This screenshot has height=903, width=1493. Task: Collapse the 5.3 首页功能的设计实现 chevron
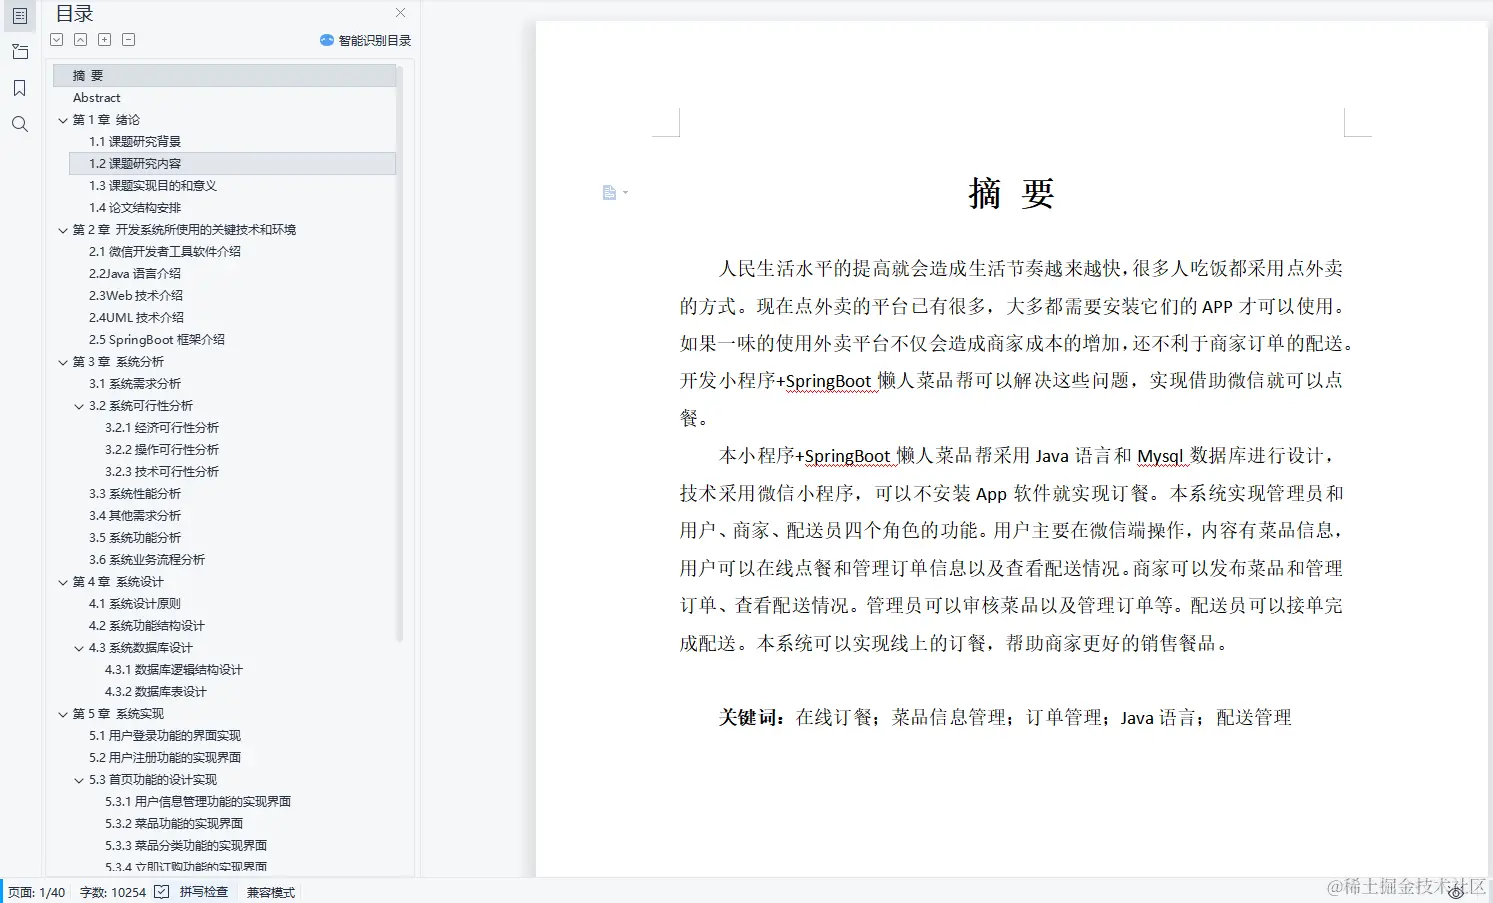79,780
